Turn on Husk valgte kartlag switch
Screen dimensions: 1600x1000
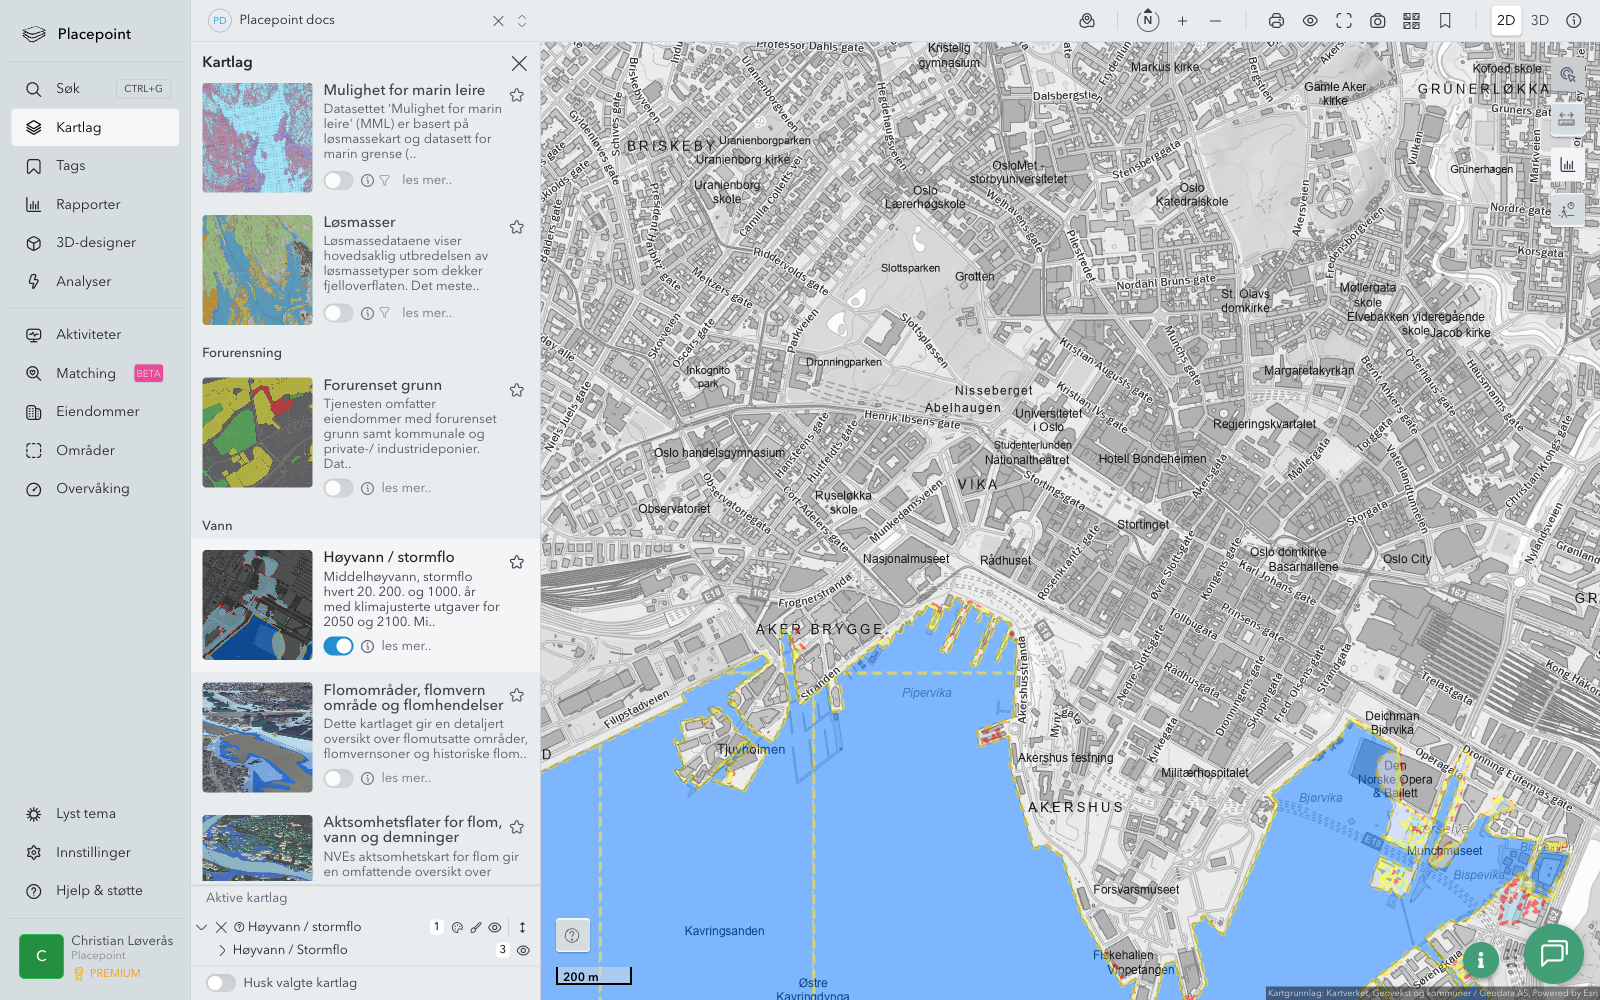click(x=221, y=983)
